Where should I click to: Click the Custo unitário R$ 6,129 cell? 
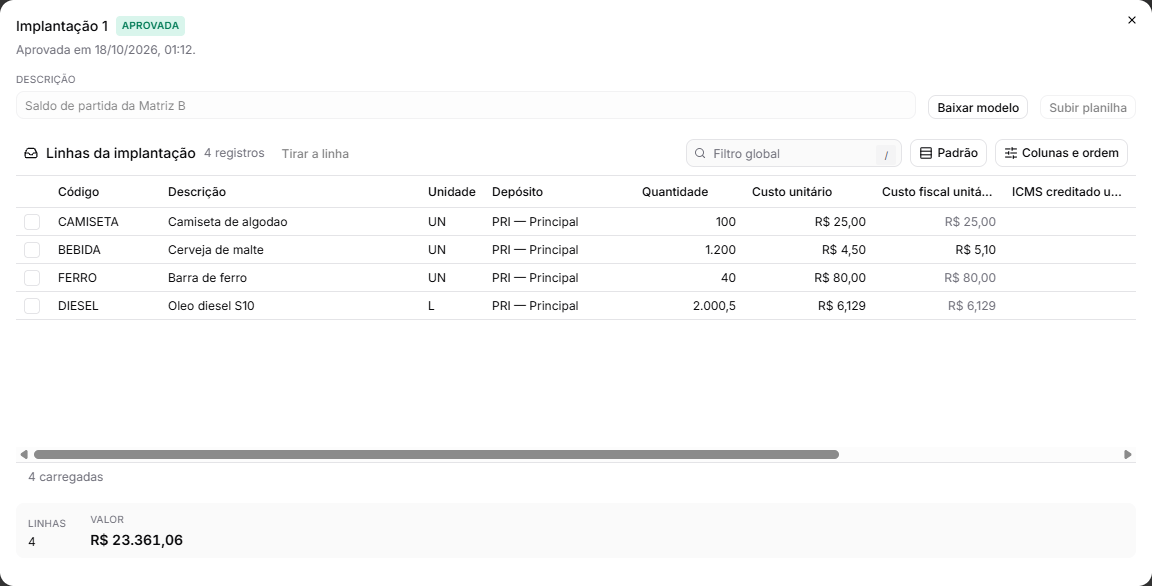(842, 305)
